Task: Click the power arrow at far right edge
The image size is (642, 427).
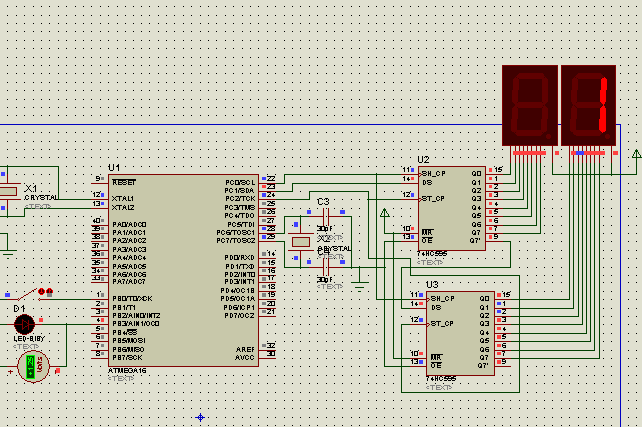Action: 636,154
